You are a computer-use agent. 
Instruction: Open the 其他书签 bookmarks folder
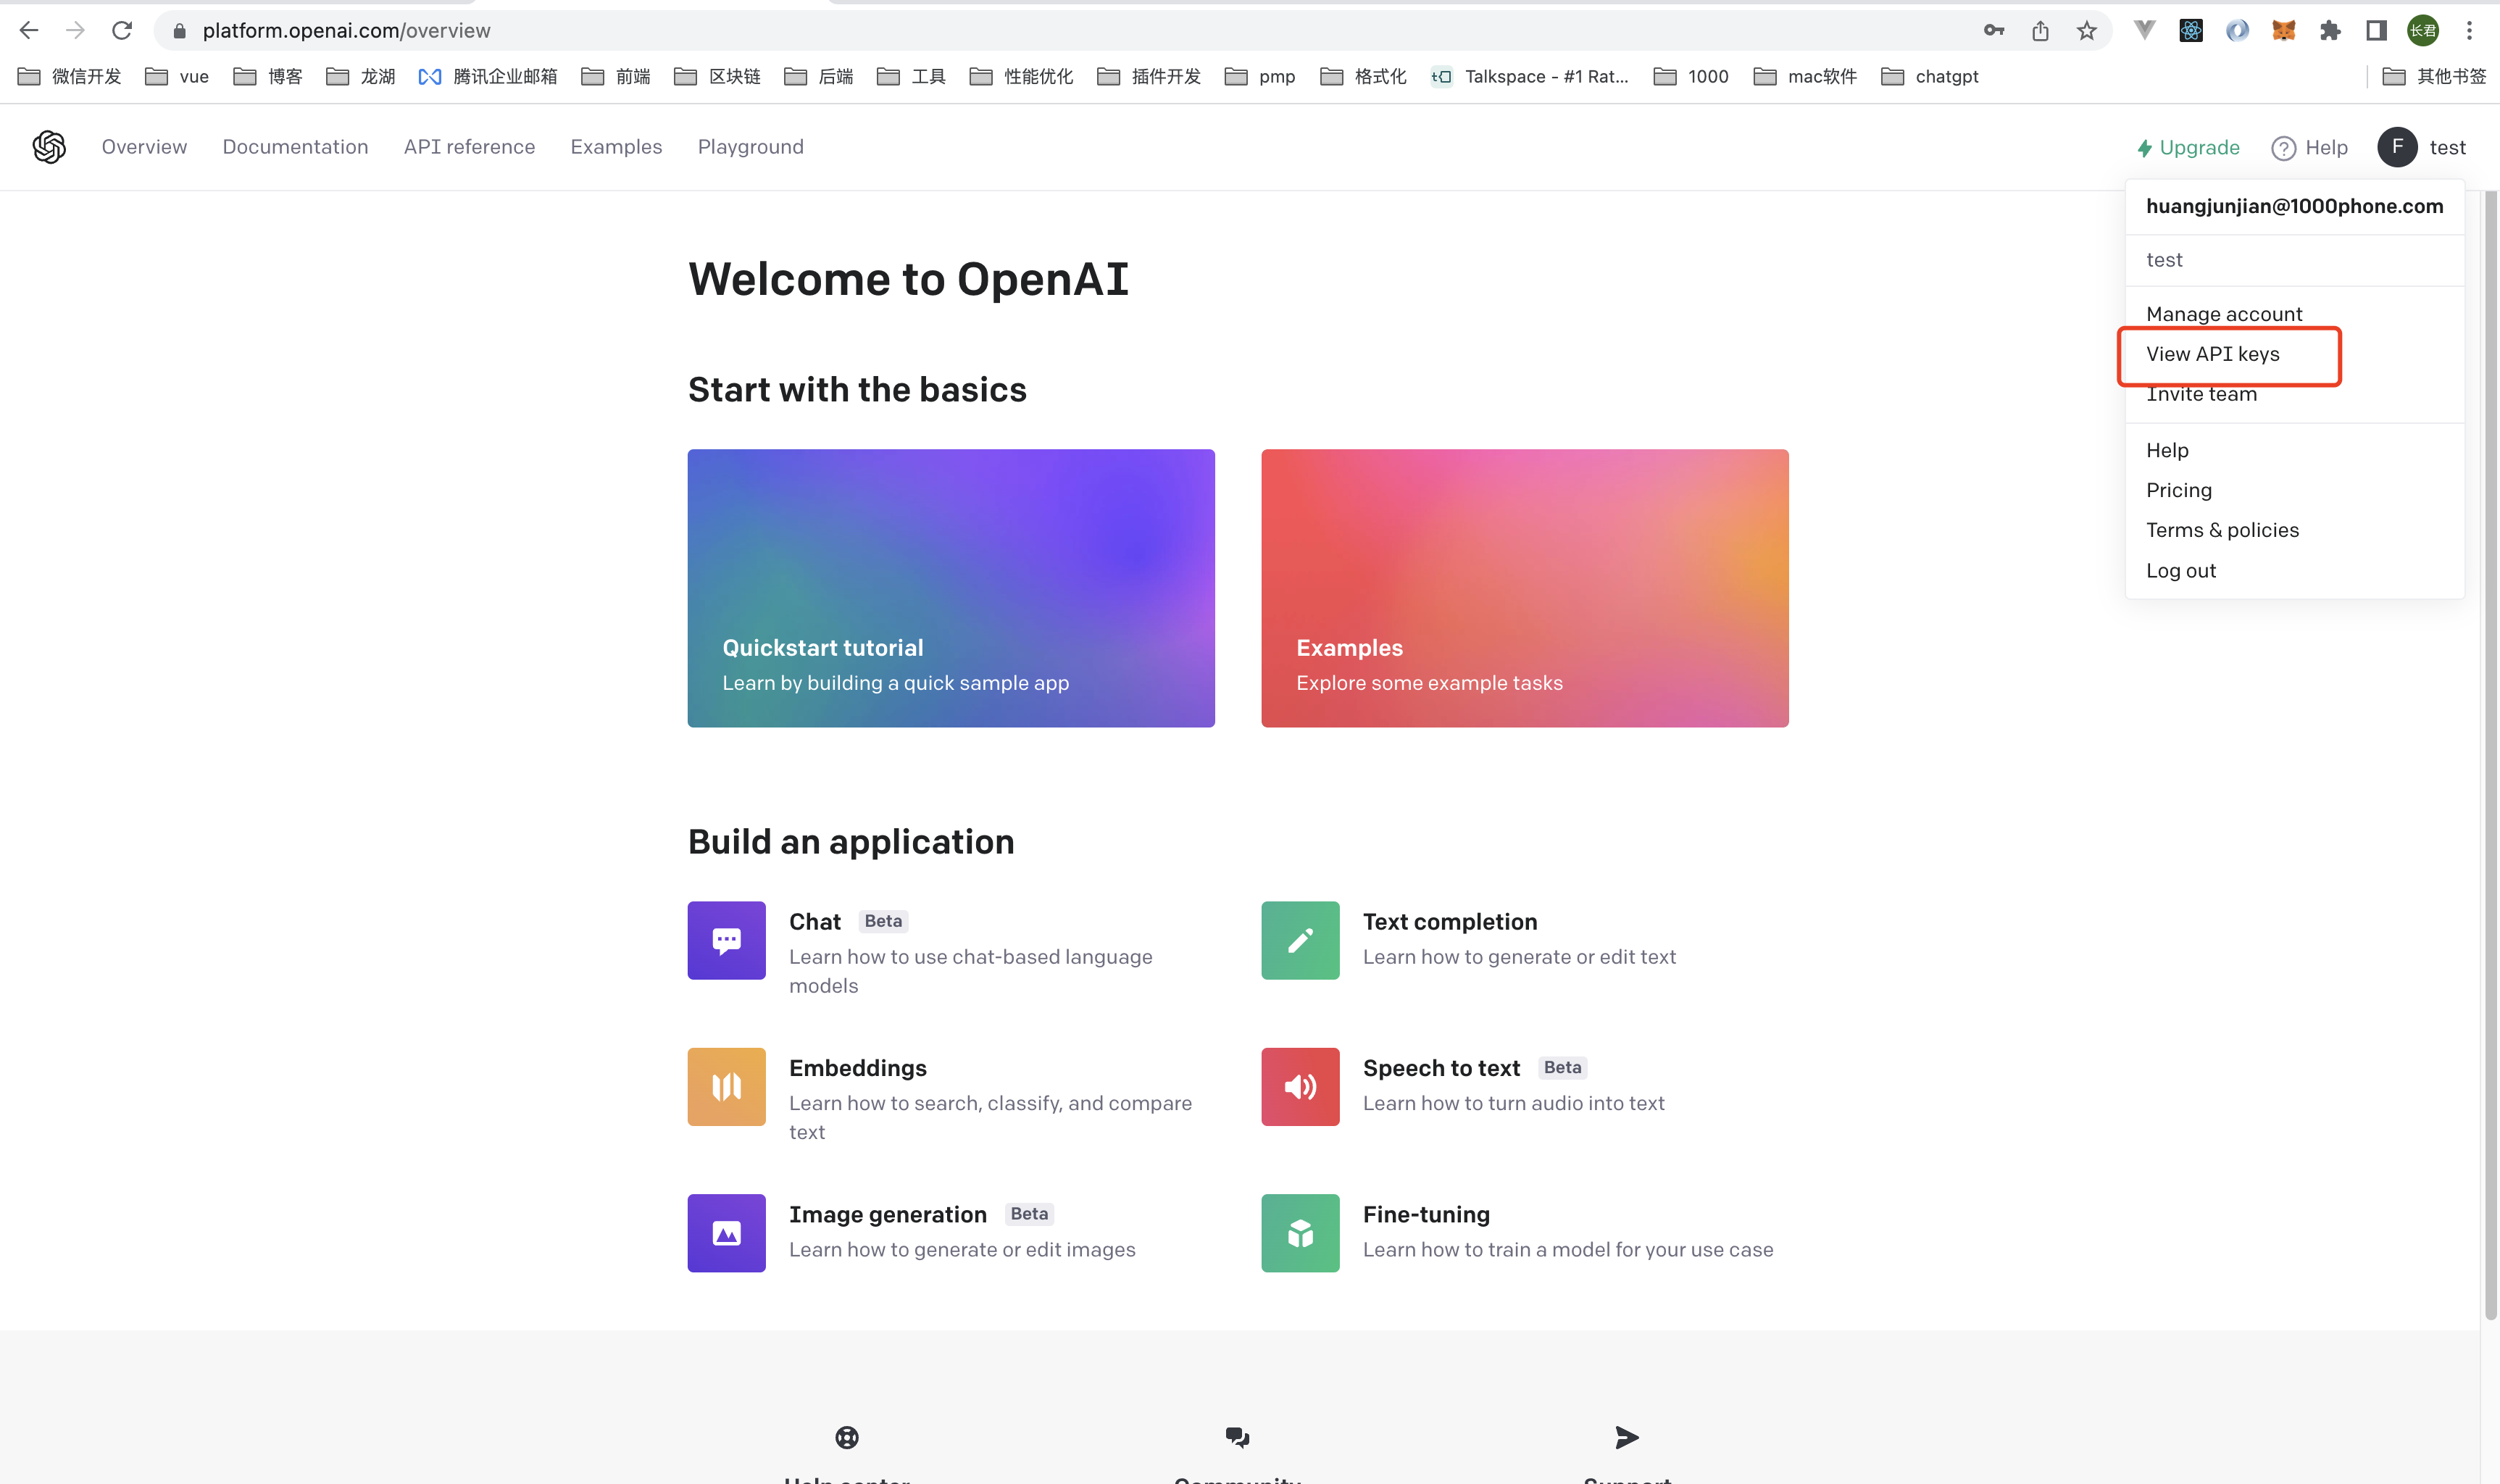2434,77
